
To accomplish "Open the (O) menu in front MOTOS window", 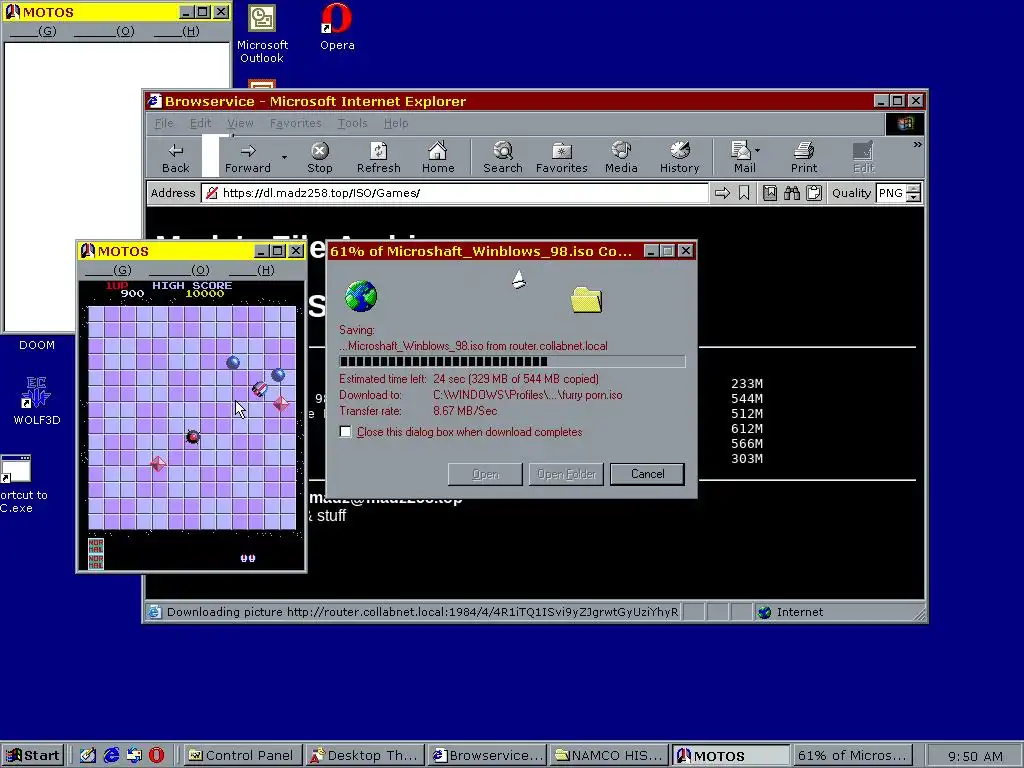I will [179, 270].
